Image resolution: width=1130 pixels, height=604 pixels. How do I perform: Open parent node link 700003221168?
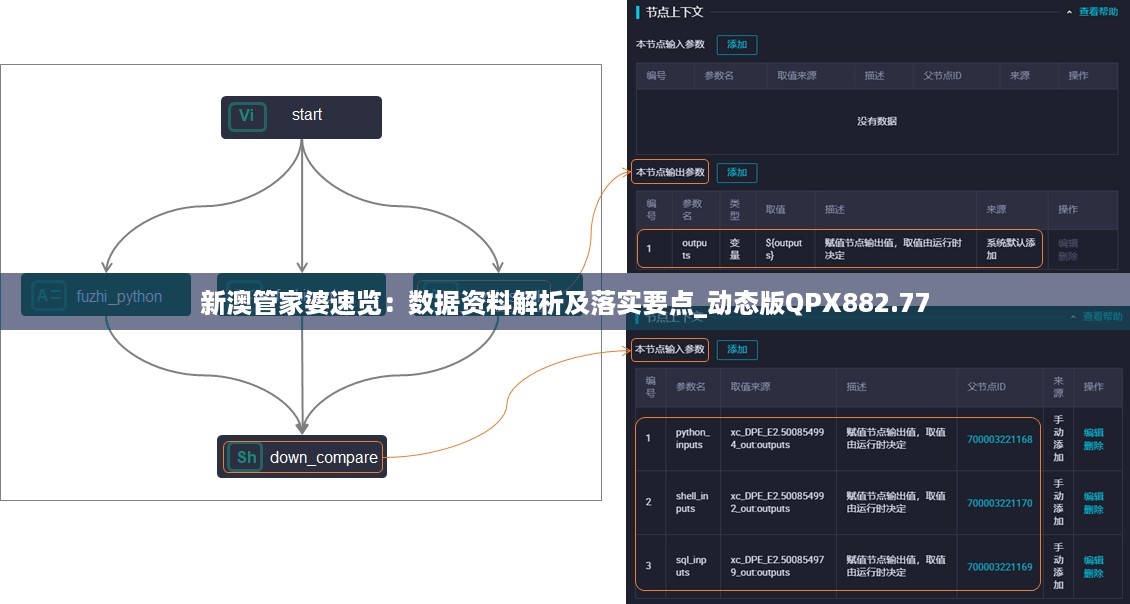tap(1000, 439)
